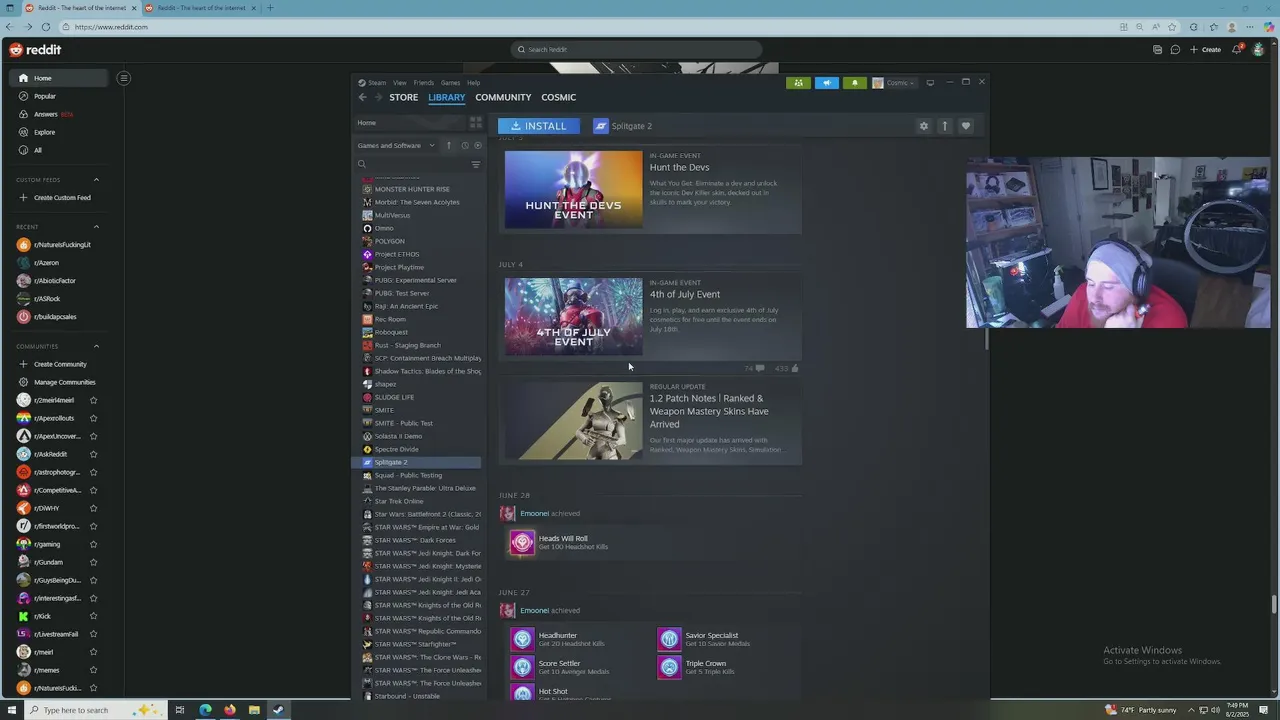Favorite r/gaming with its star
The width and height of the screenshot is (1280, 720).
[93, 544]
